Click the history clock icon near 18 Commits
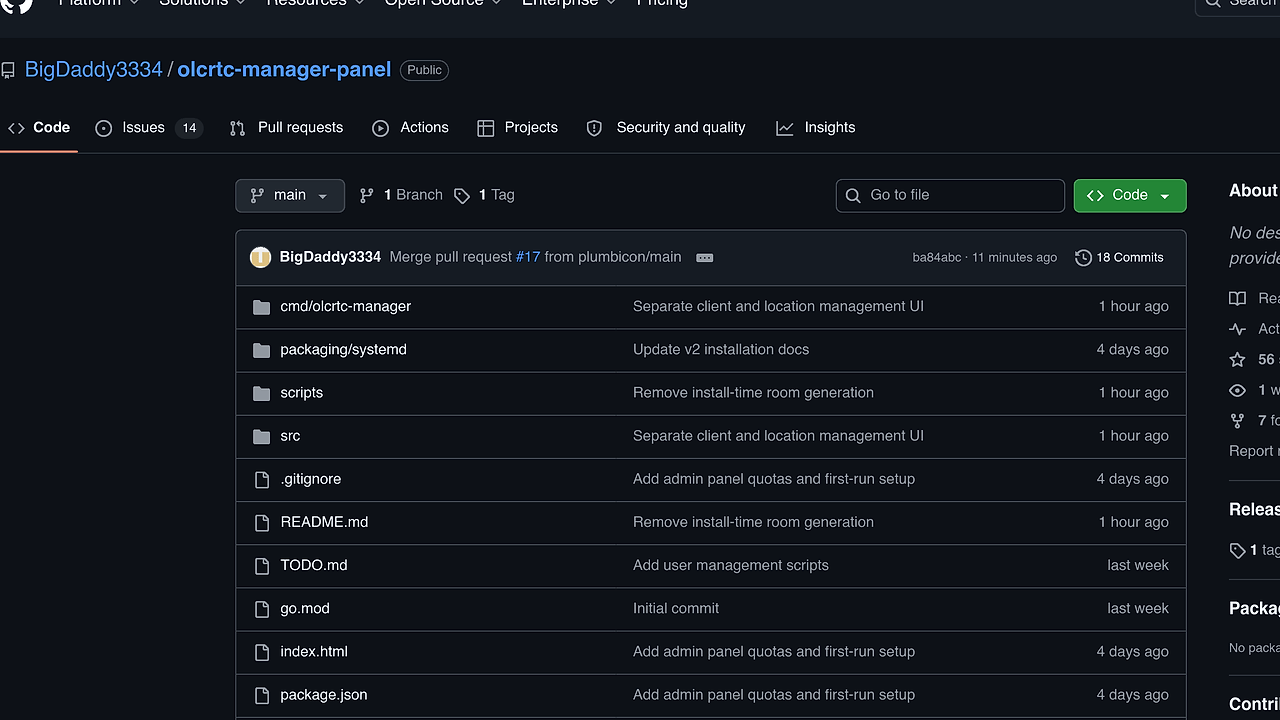The width and height of the screenshot is (1280, 720). point(1083,257)
